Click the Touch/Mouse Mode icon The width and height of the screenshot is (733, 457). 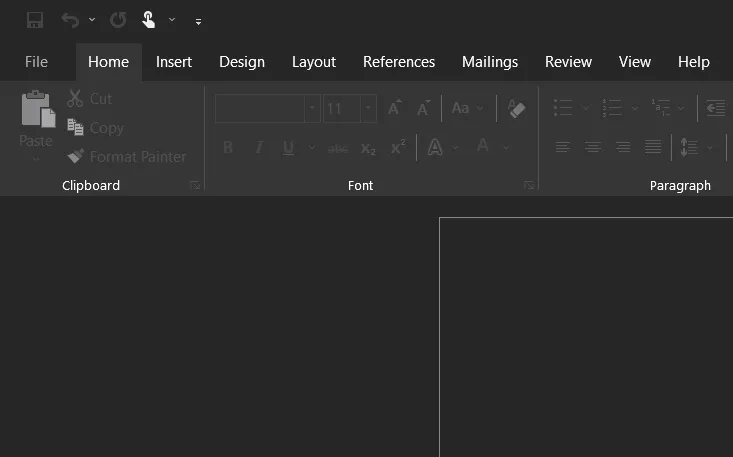click(148, 20)
